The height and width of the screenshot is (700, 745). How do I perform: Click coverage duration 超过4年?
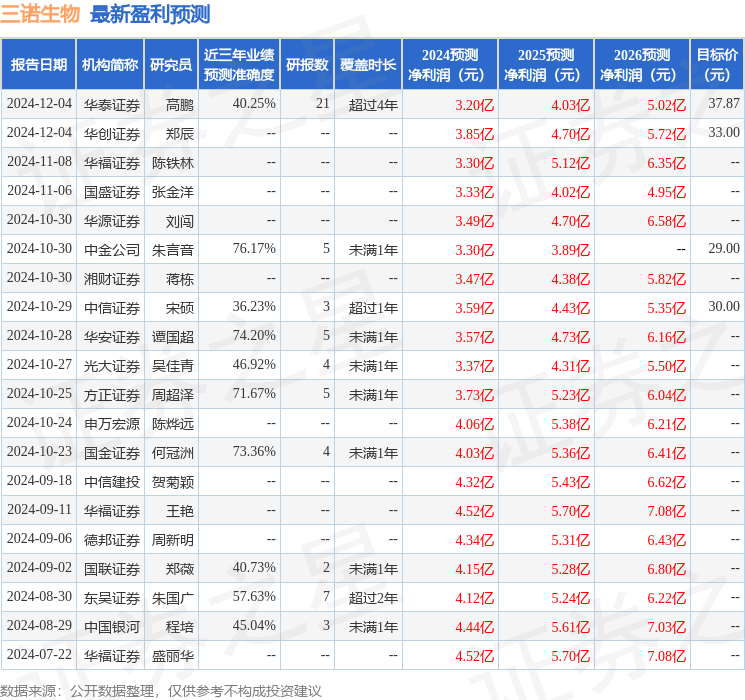373,105
